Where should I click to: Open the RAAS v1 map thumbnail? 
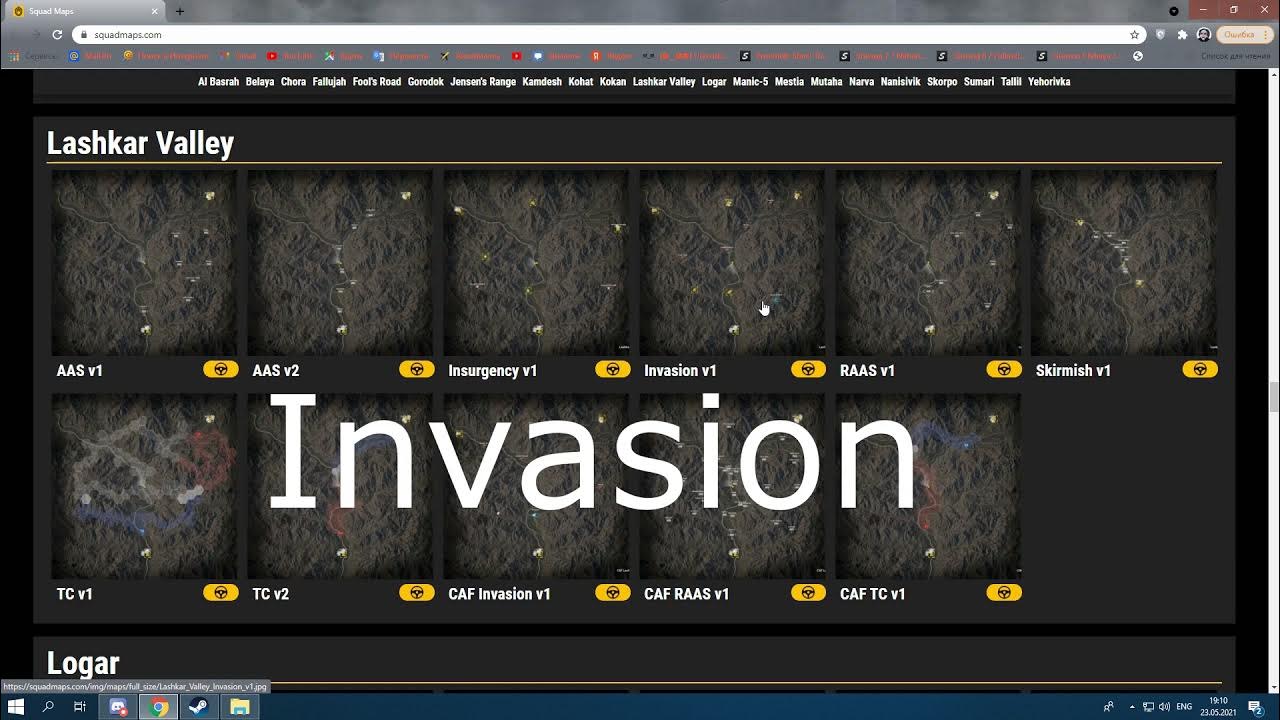tap(928, 263)
